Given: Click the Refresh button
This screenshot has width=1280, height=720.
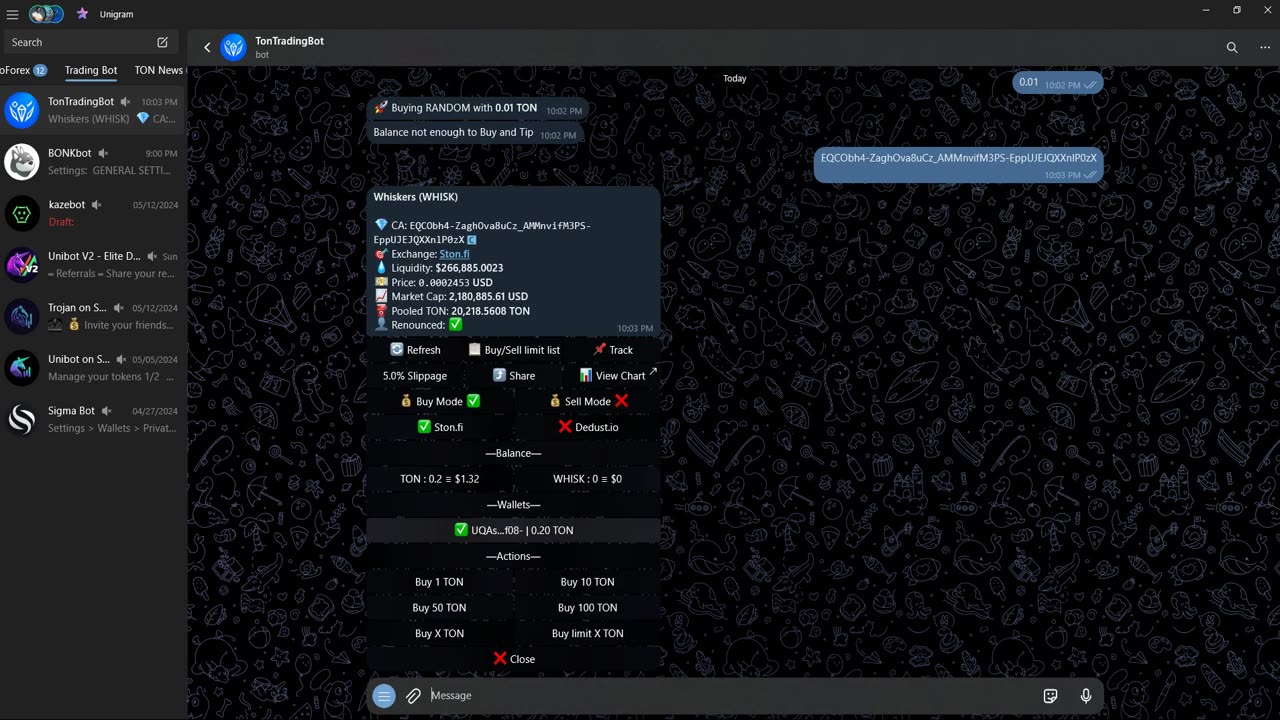Looking at the screenshot, I should click(415, 350).
